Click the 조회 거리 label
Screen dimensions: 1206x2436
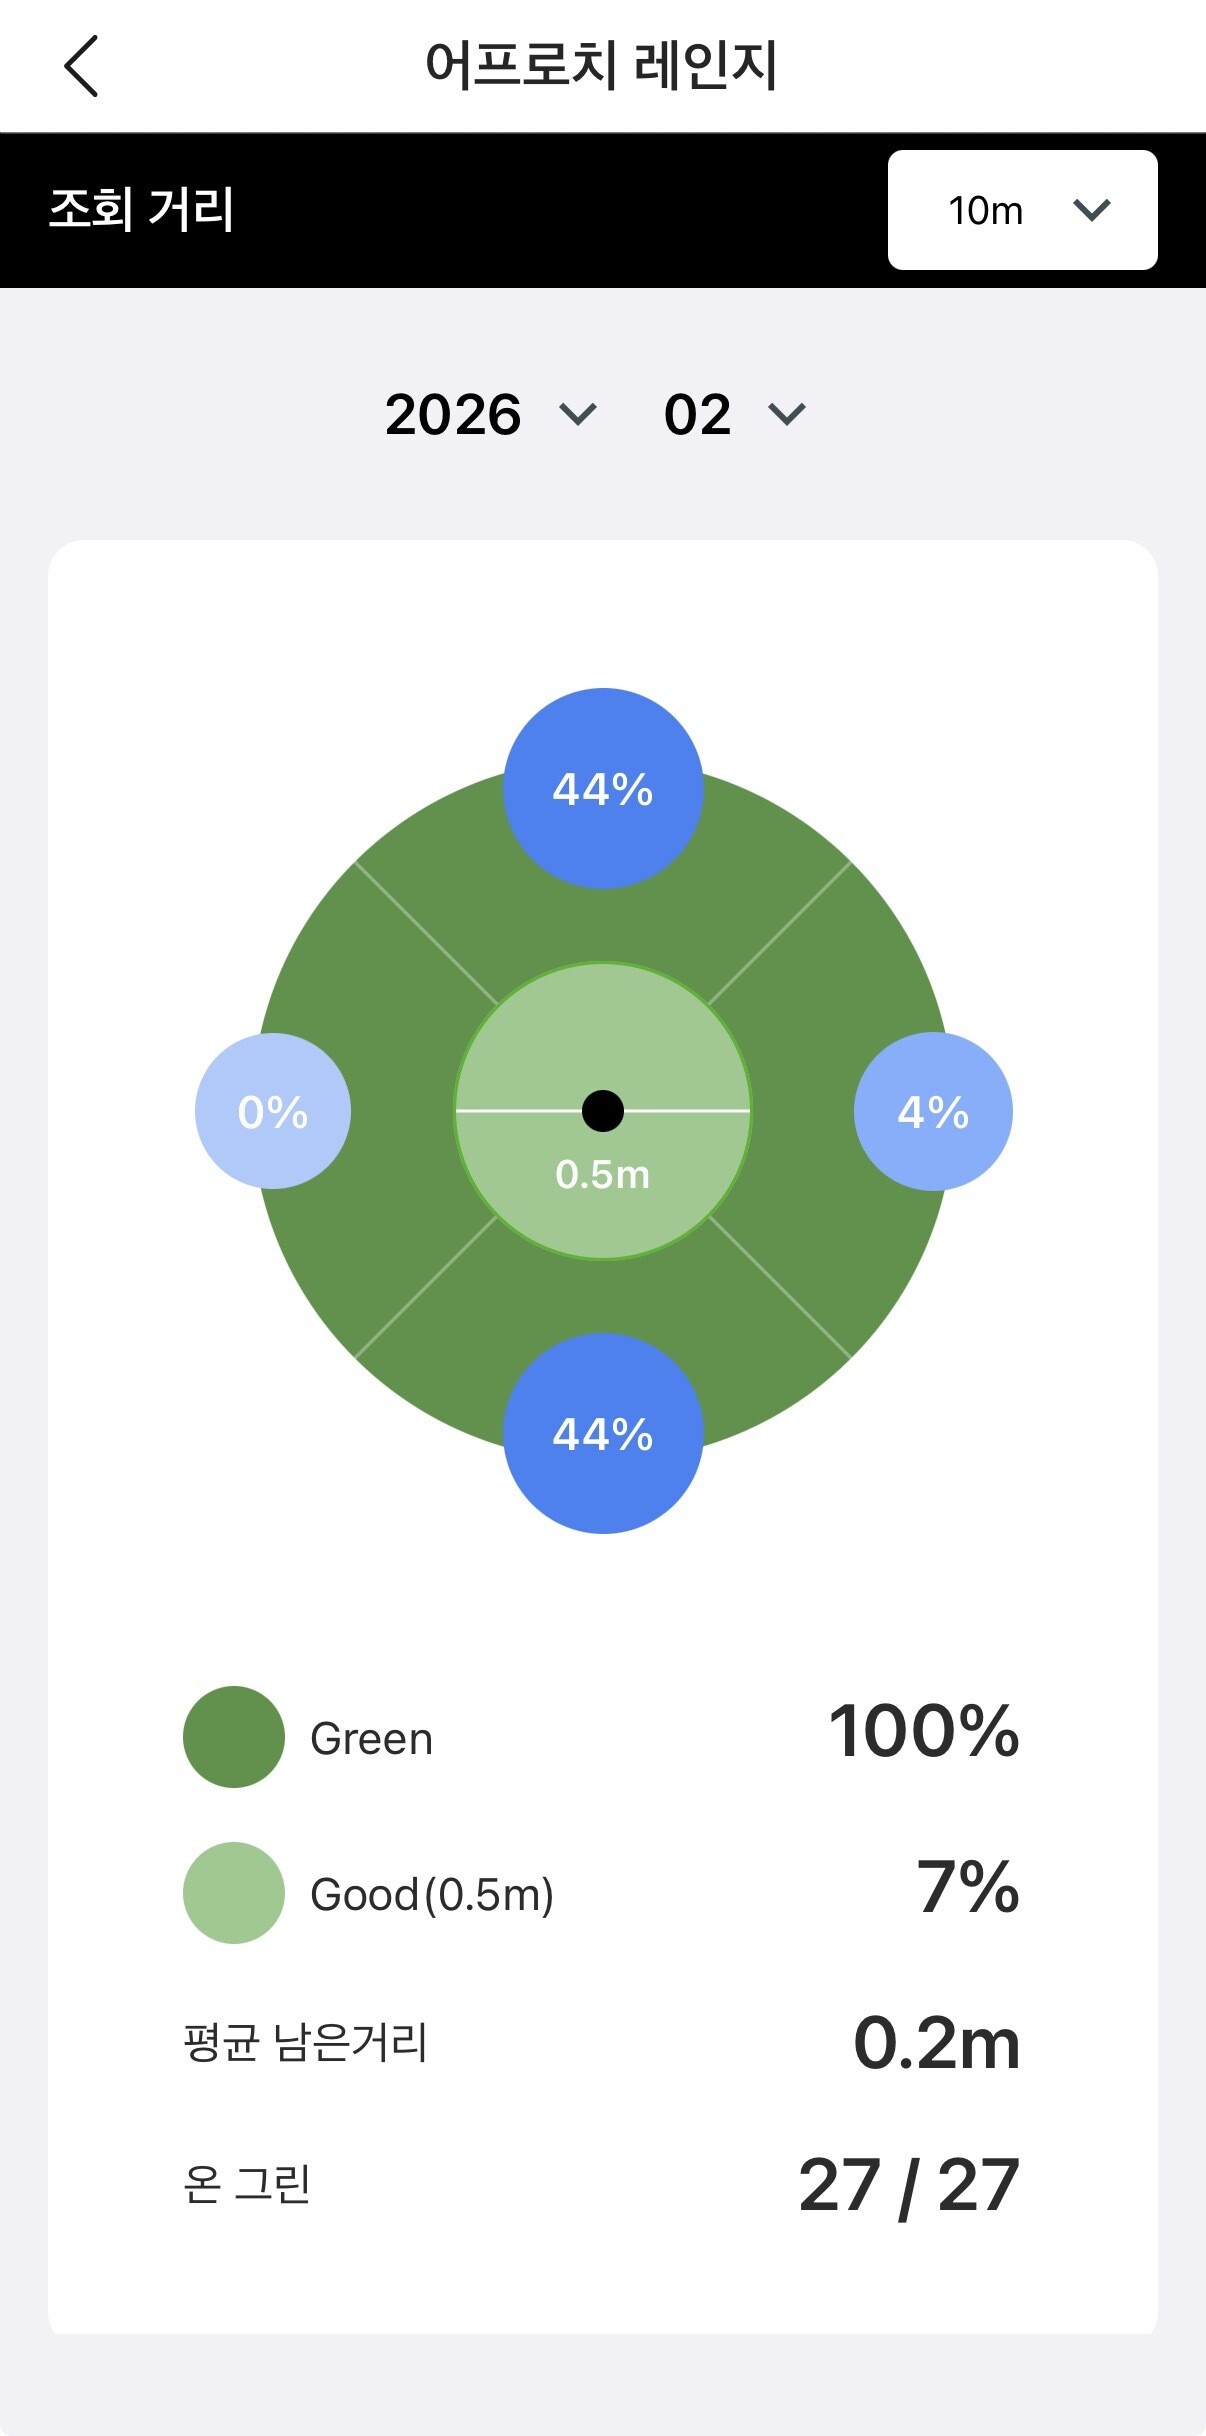(142, 210)
